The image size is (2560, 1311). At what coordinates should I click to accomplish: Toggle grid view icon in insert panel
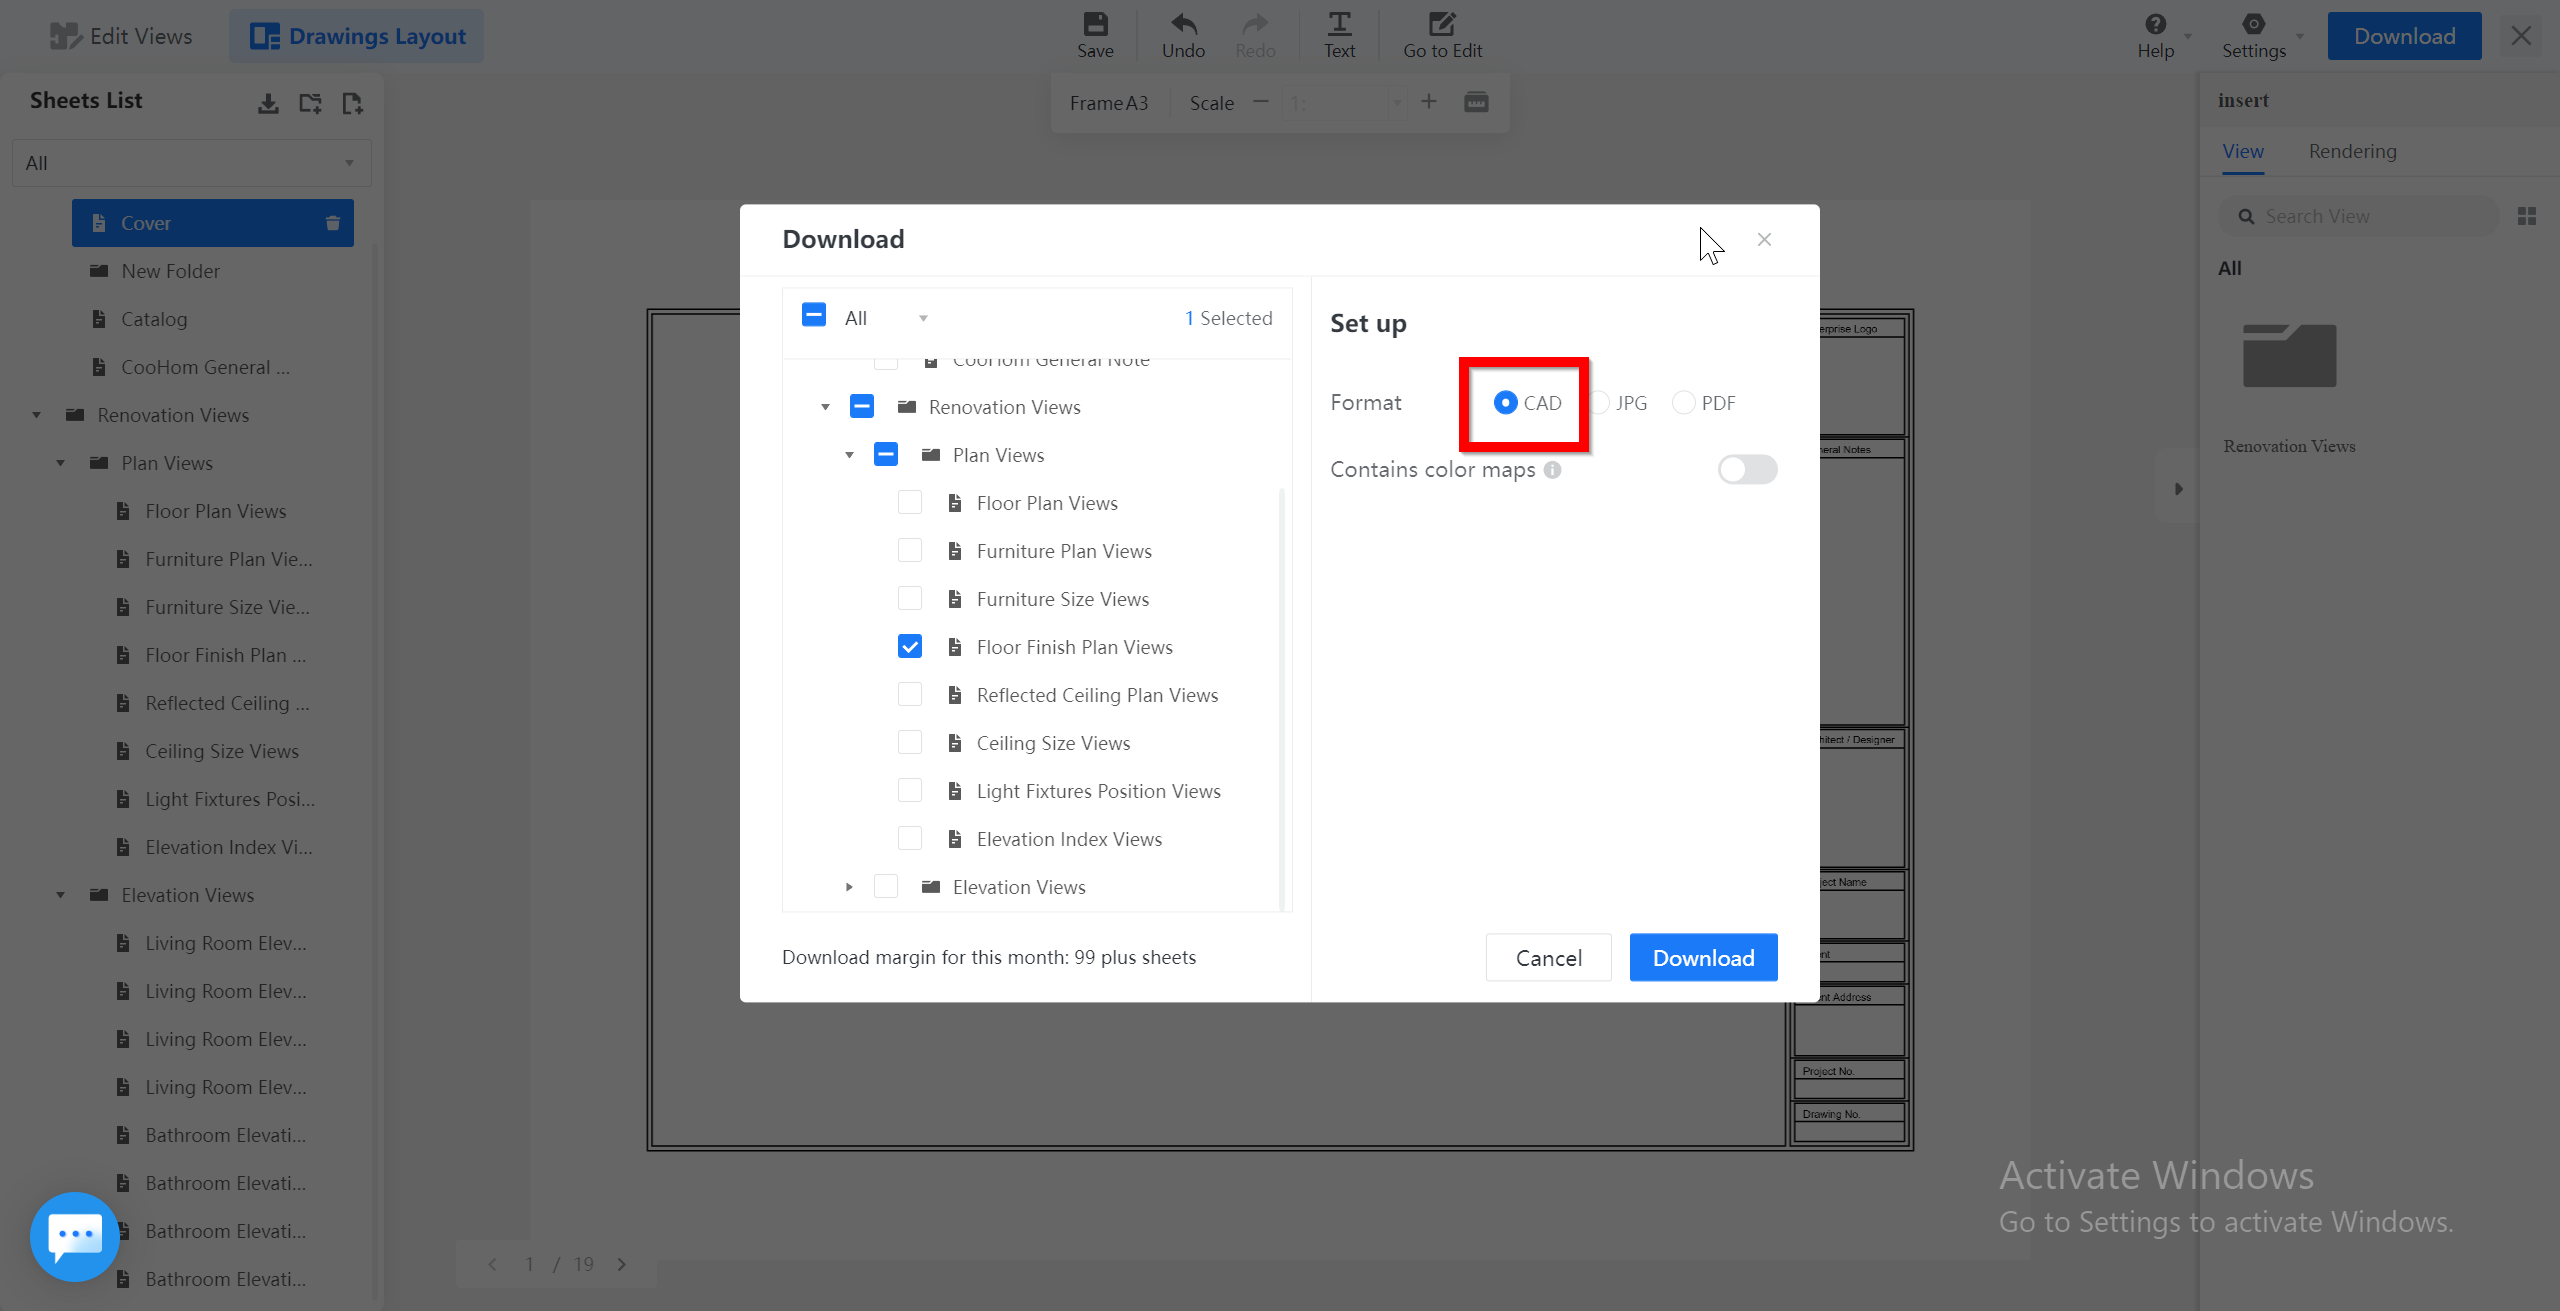pyautogui.click(x=2527, y=216)
